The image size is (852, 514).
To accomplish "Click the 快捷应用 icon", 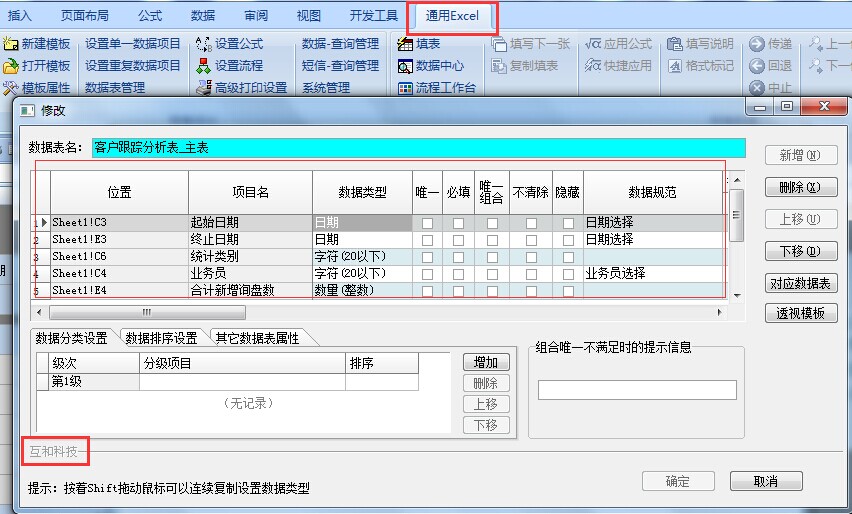I will pos(593,66).
